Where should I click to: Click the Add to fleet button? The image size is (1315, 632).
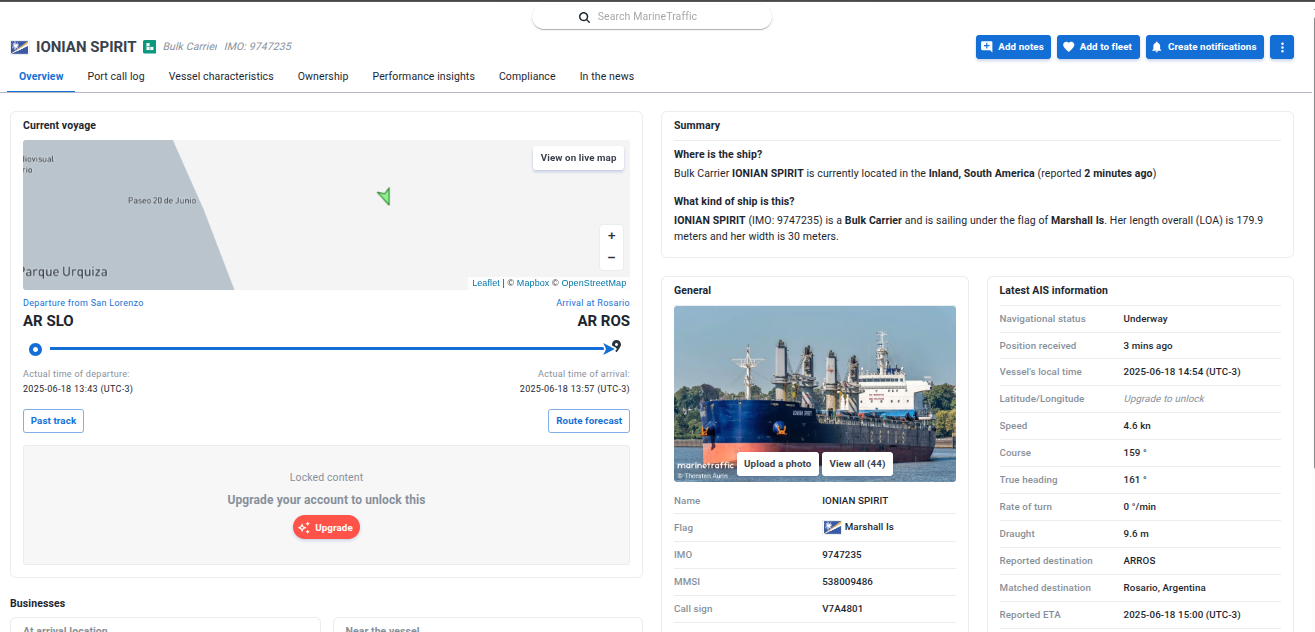(x=1098, y=47)
